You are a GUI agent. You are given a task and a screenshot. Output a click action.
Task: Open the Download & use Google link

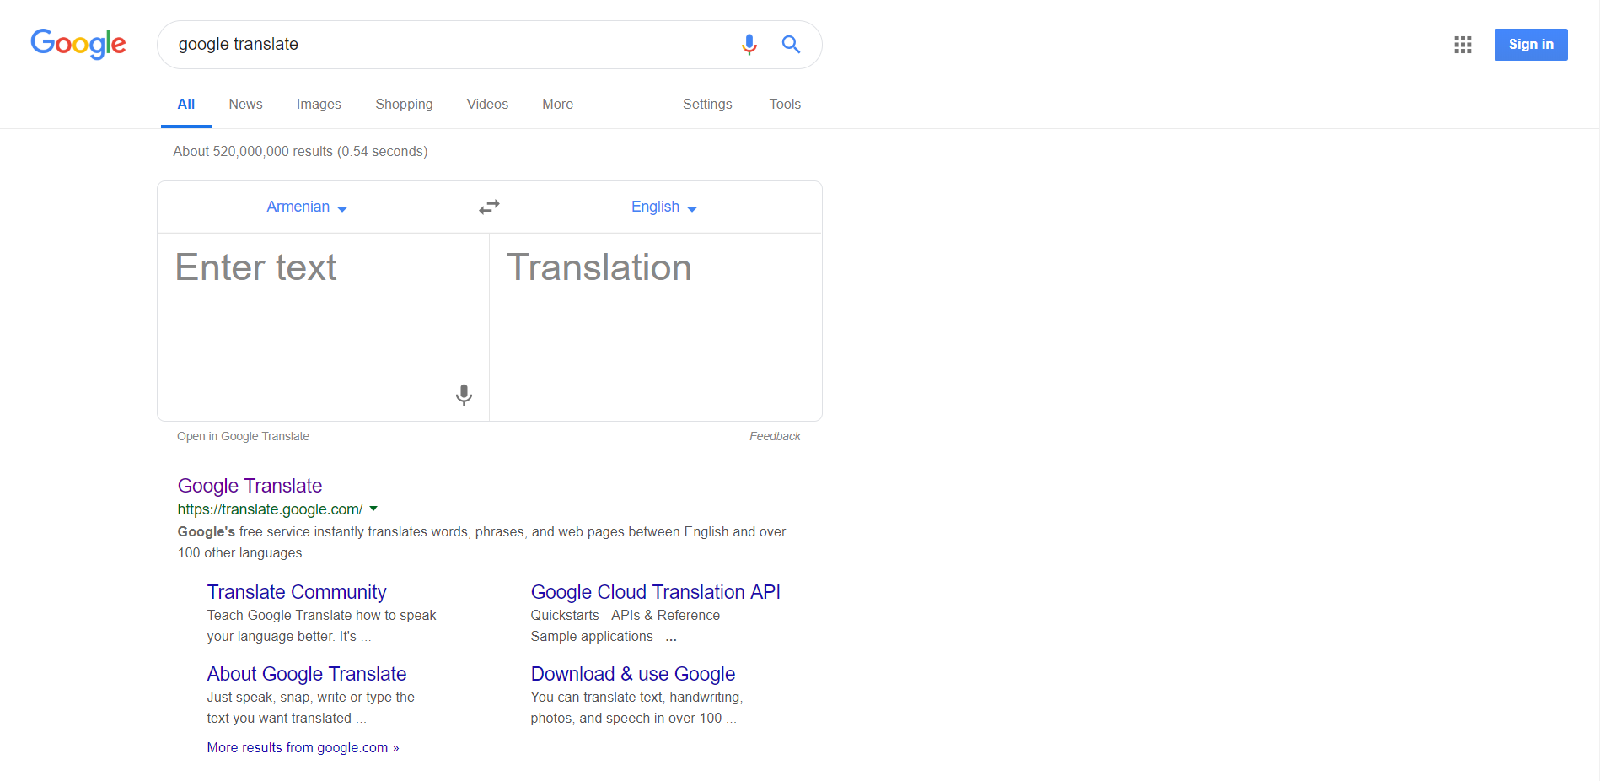tap(633, 674)
